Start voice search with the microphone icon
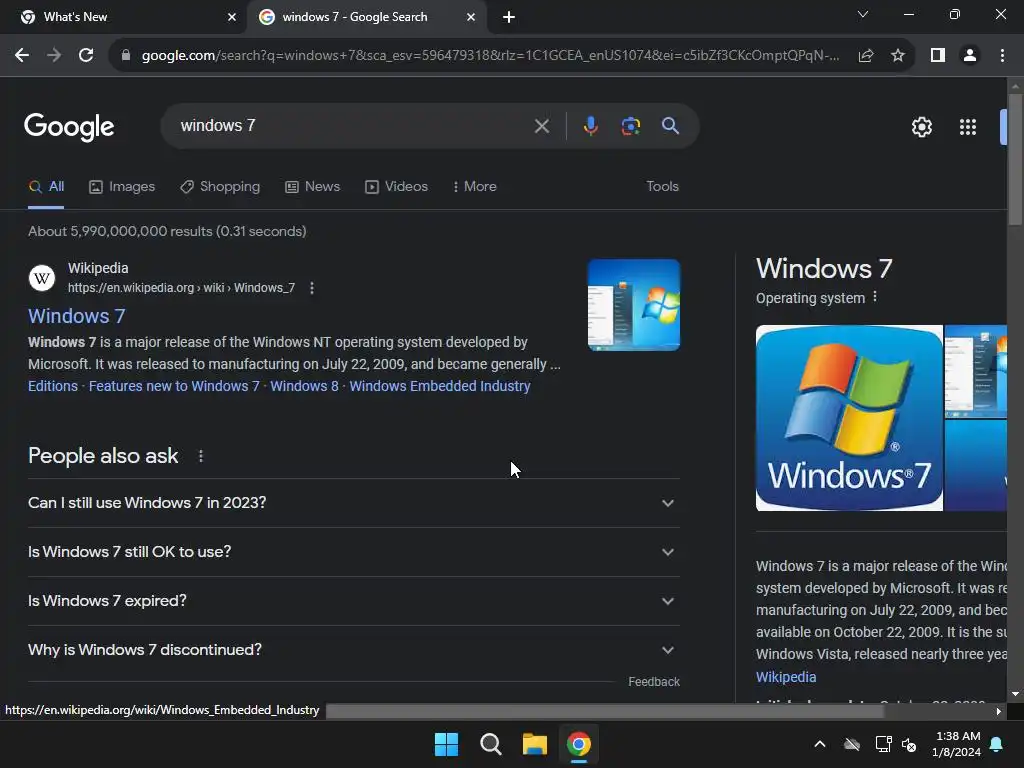1024x768 pixels. 590,125
